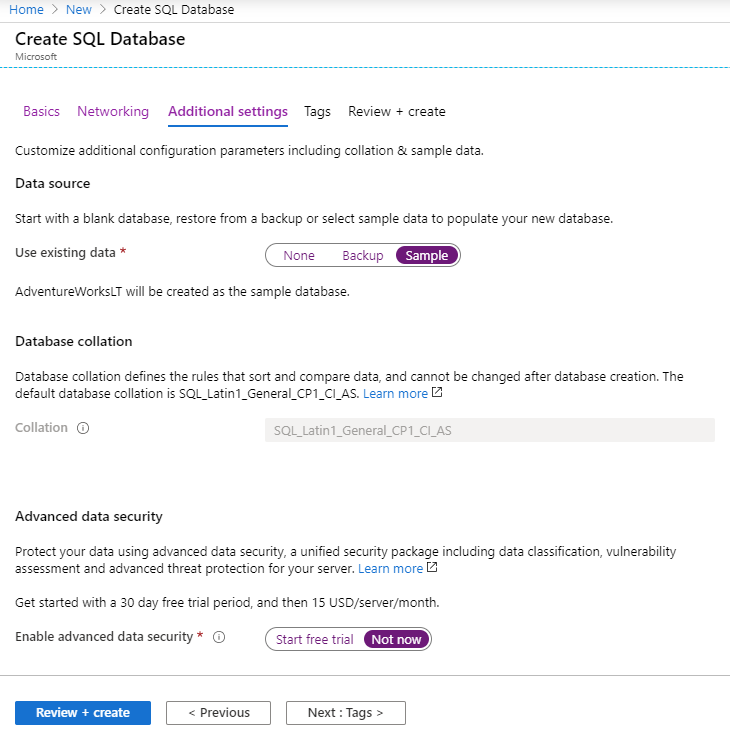Choose Not now for advanced data security
This screenshot has height=733, width=730.
tap(396, 639)
